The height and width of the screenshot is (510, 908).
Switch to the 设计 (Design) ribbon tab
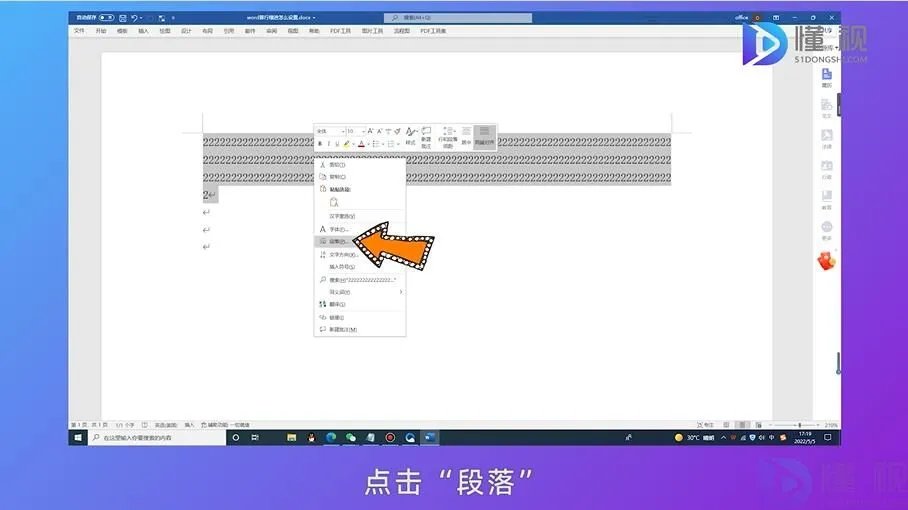pos(186,31)
